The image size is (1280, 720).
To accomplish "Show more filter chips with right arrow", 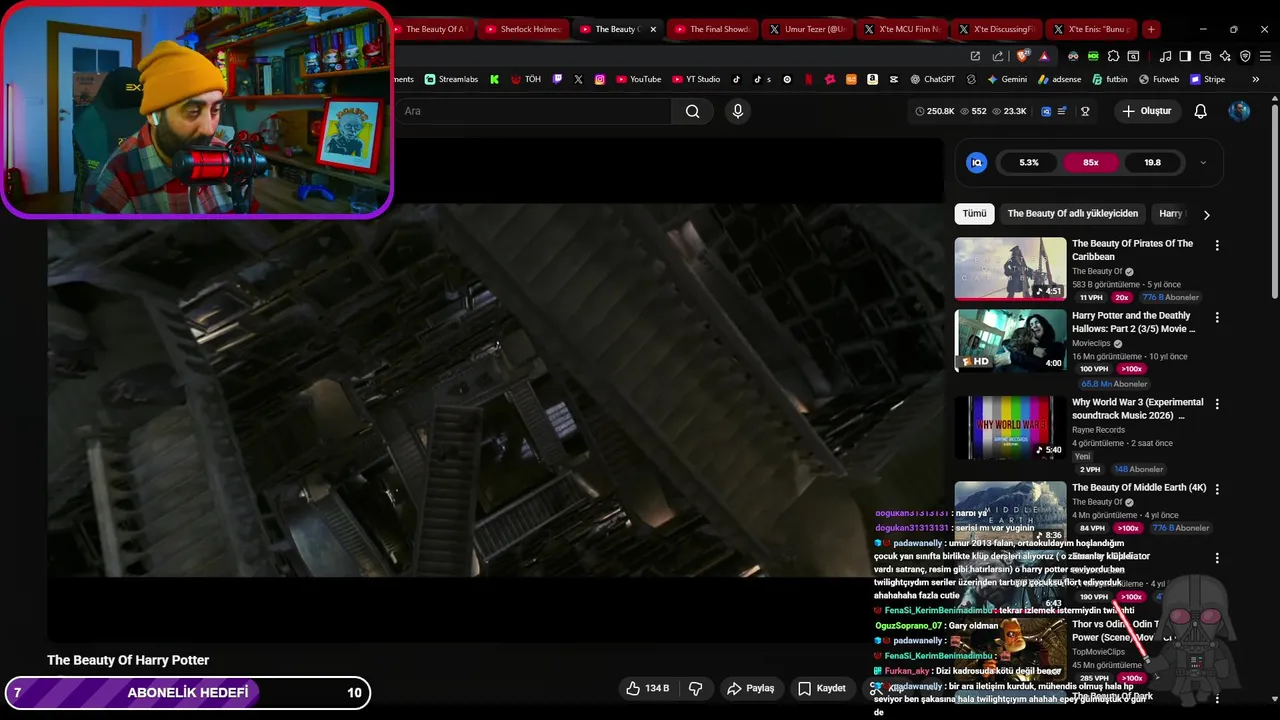I will (x=1206, y=214).
